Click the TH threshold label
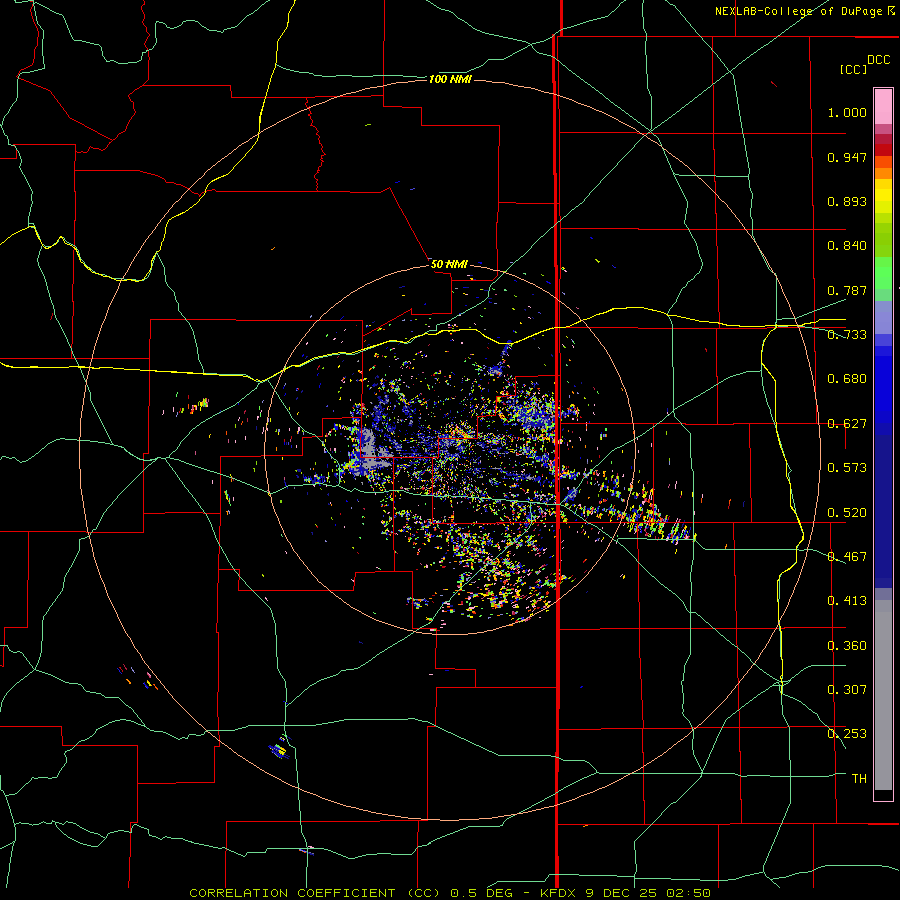Image resolution: width=900 pixels, height=900 pixels. [x=859, y=779]
